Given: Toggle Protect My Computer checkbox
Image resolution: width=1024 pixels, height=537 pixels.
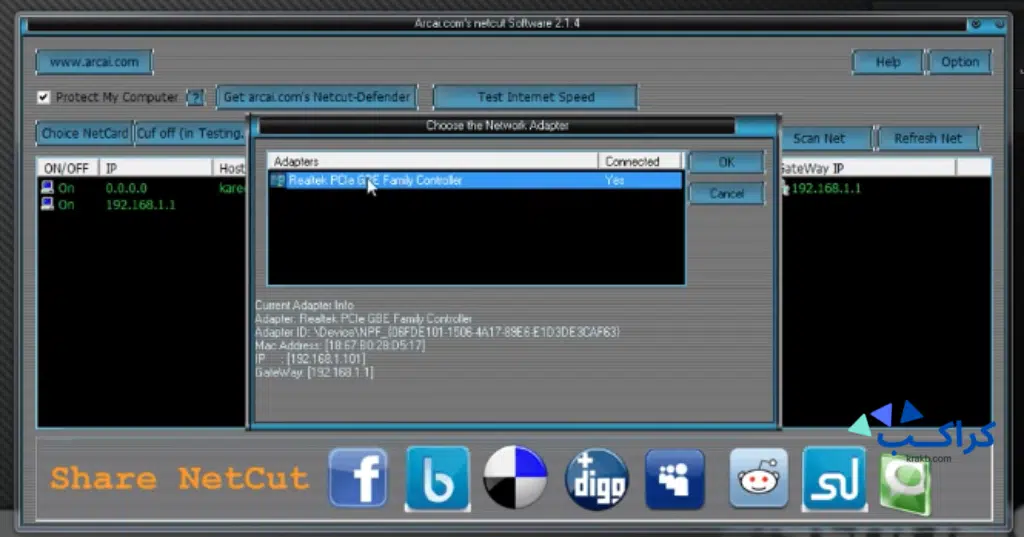Looking at the screenshot, I should [43, 97].
